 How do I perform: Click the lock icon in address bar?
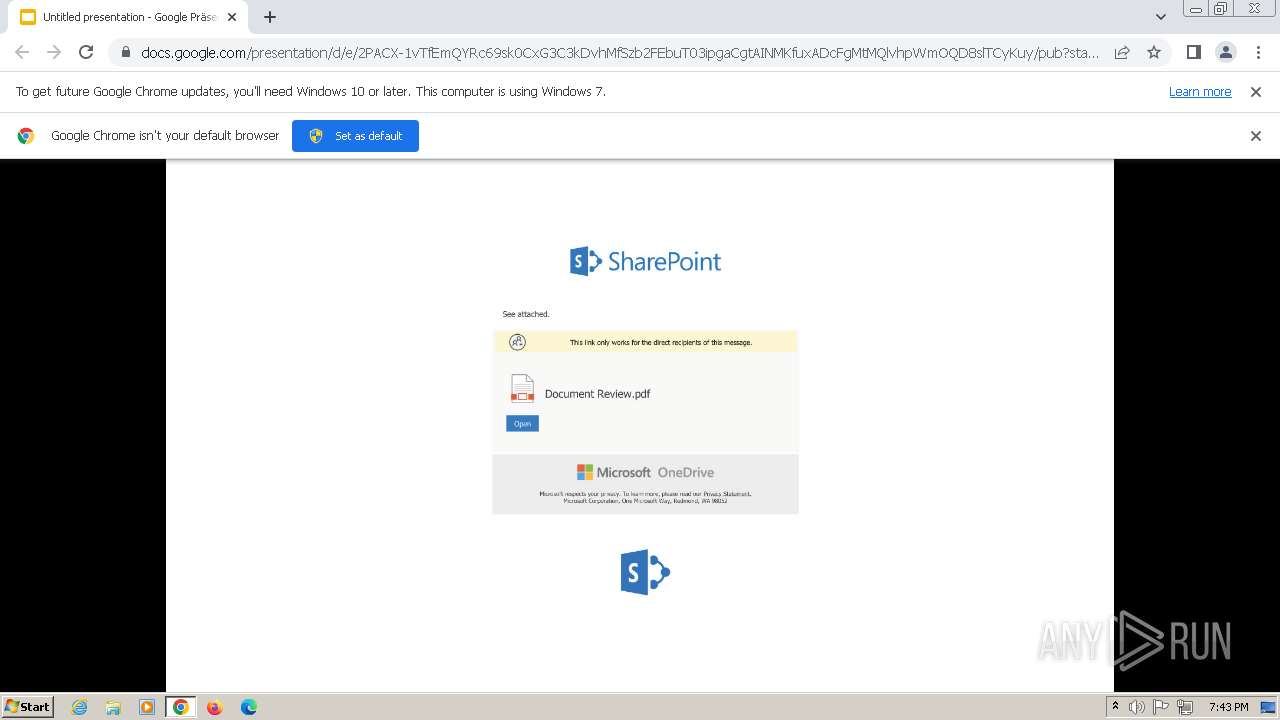126,52
